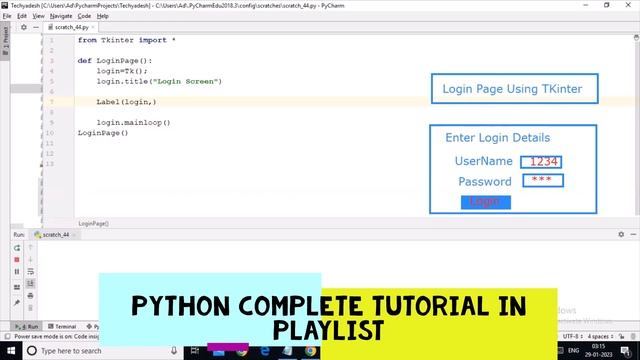Screen dimensions: 640x360
Task: Toggle soft-wrap in Run console
Action: click(30, 271)
